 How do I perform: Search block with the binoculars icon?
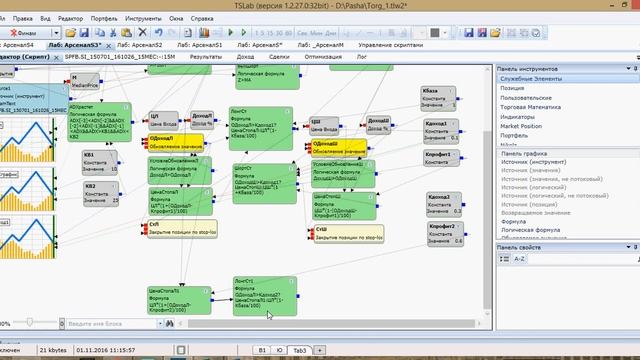click(170, 323)
